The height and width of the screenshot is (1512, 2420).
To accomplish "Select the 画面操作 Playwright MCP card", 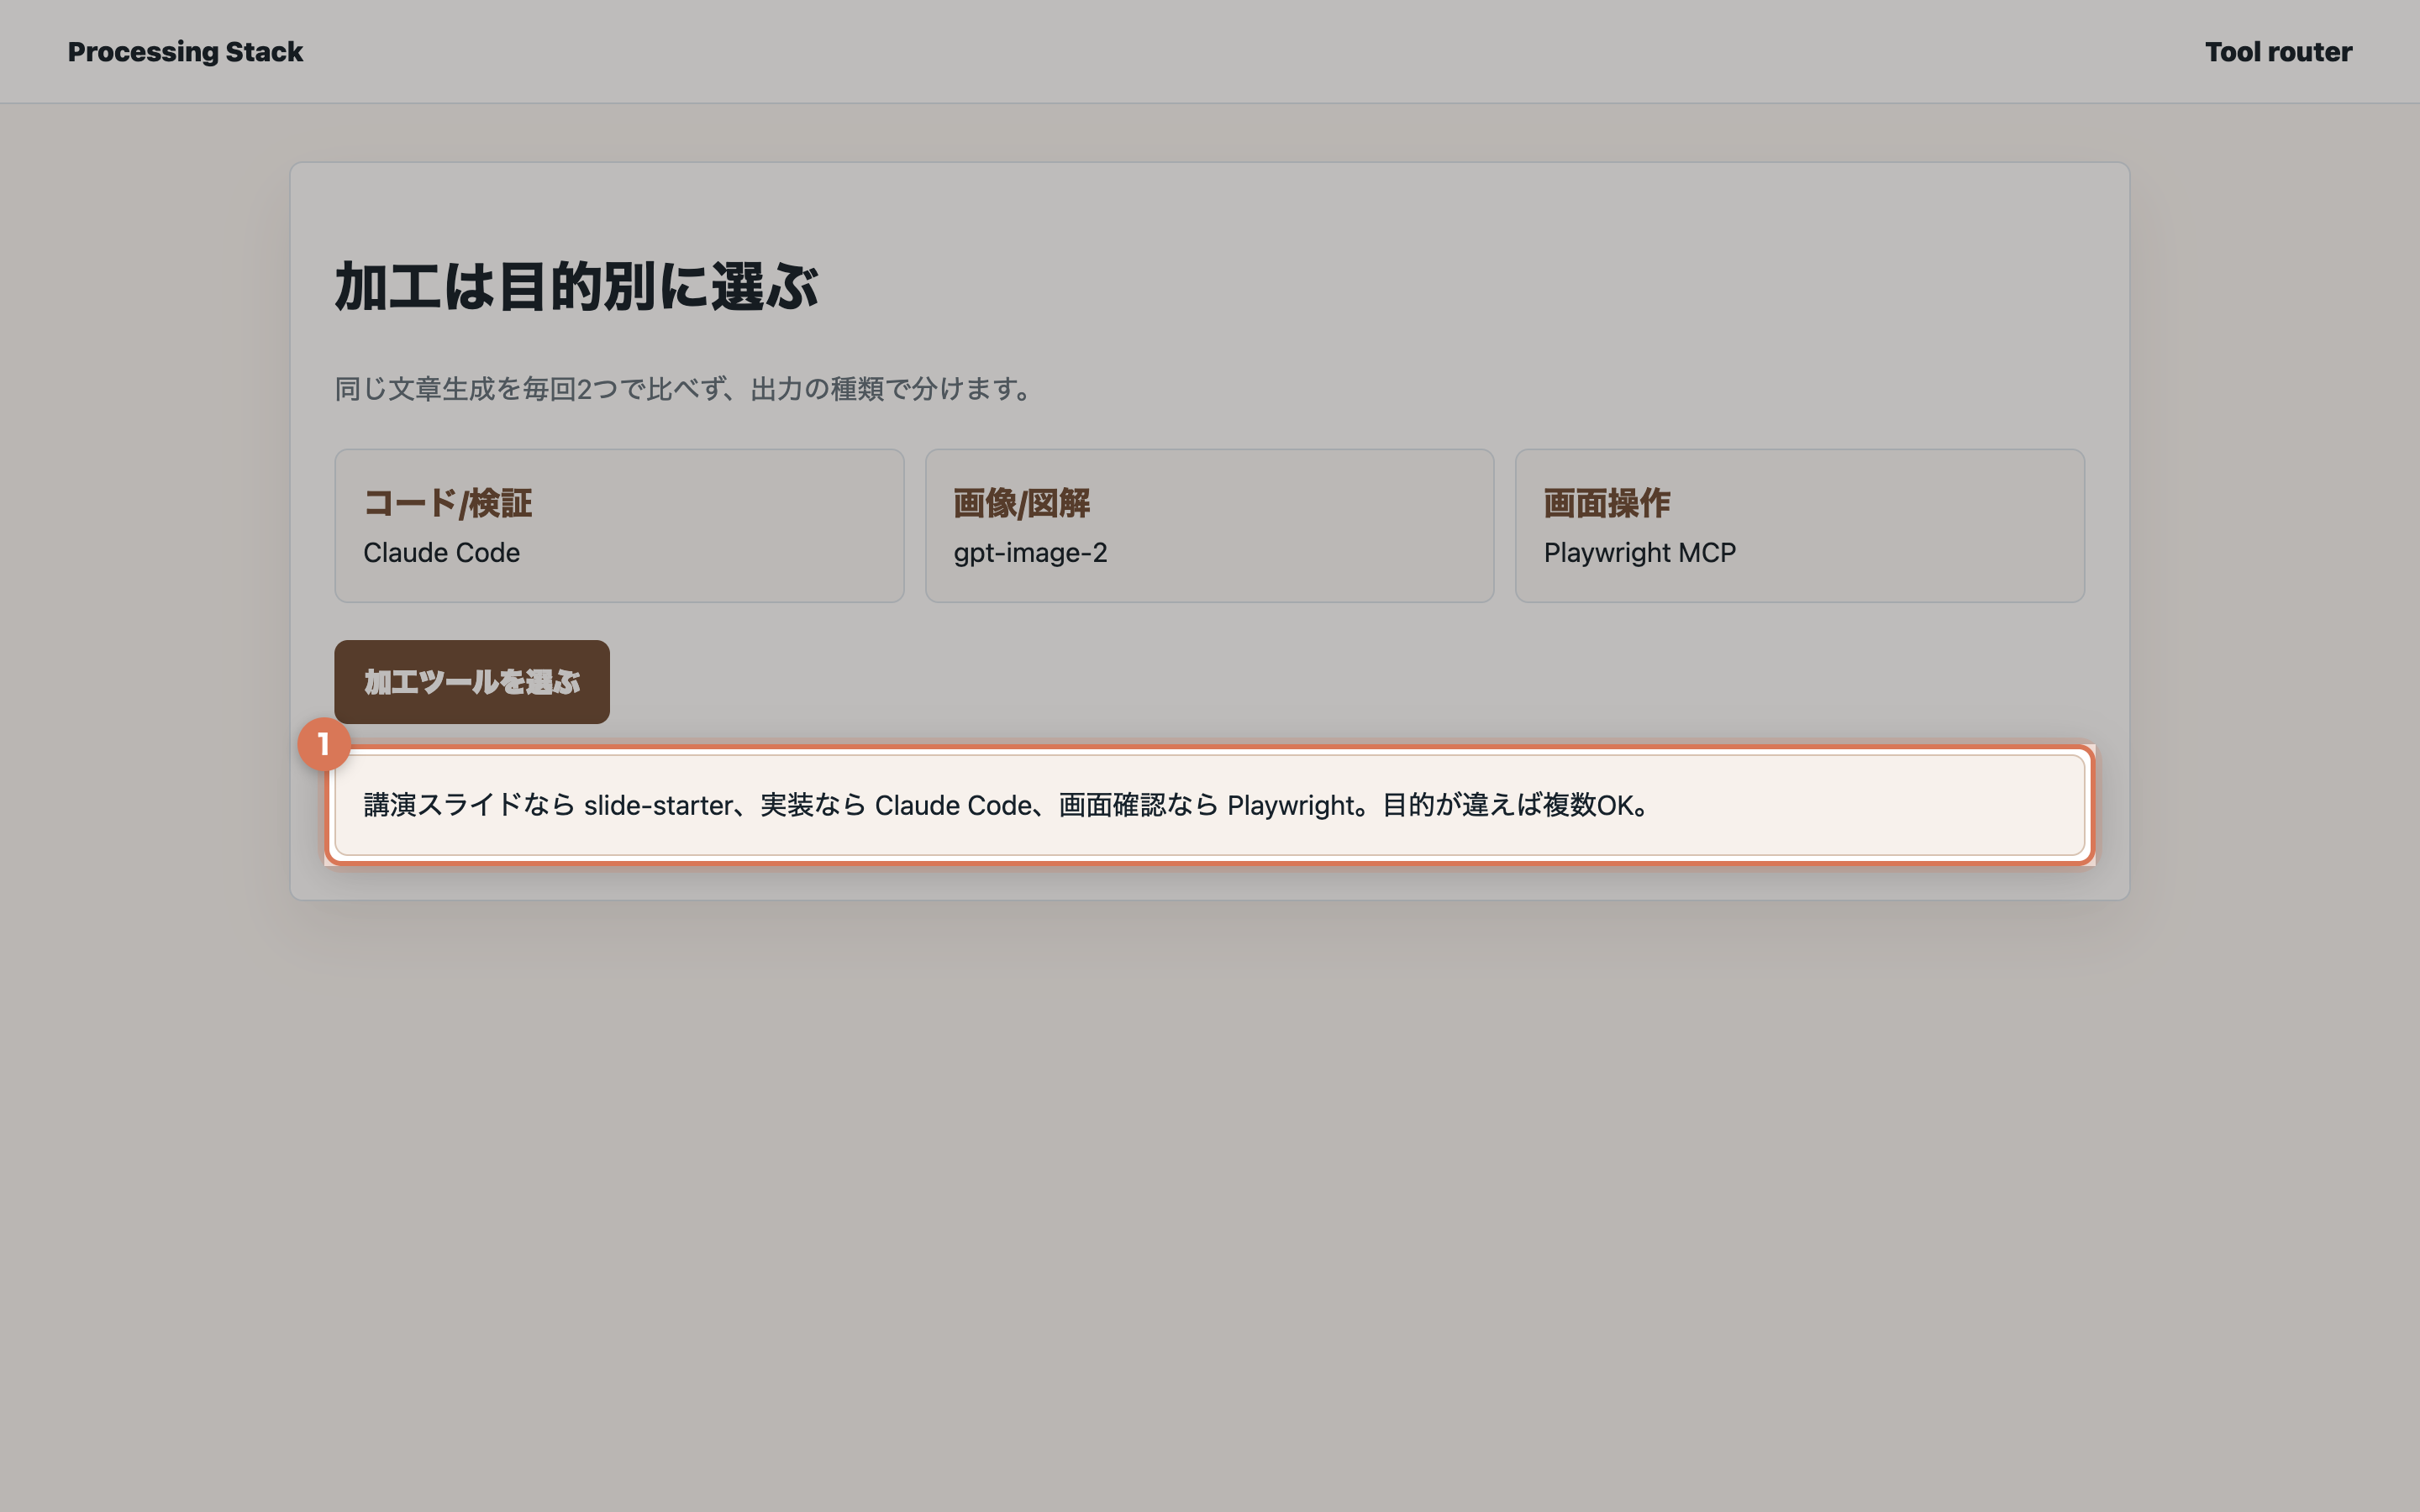I will (1799, 526).
